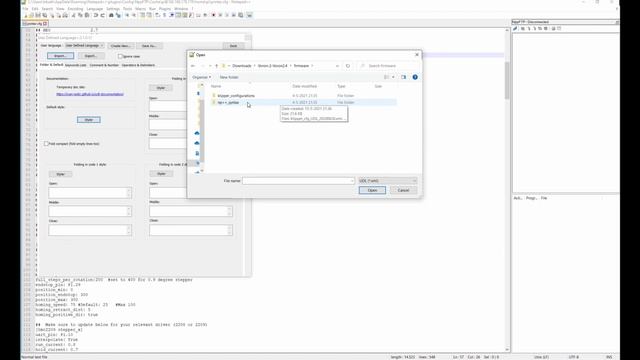Click the Zoom Out toolbar icon
Image resolution: width=640 pixels, height=360 pixels.
[x=134, y=15]
